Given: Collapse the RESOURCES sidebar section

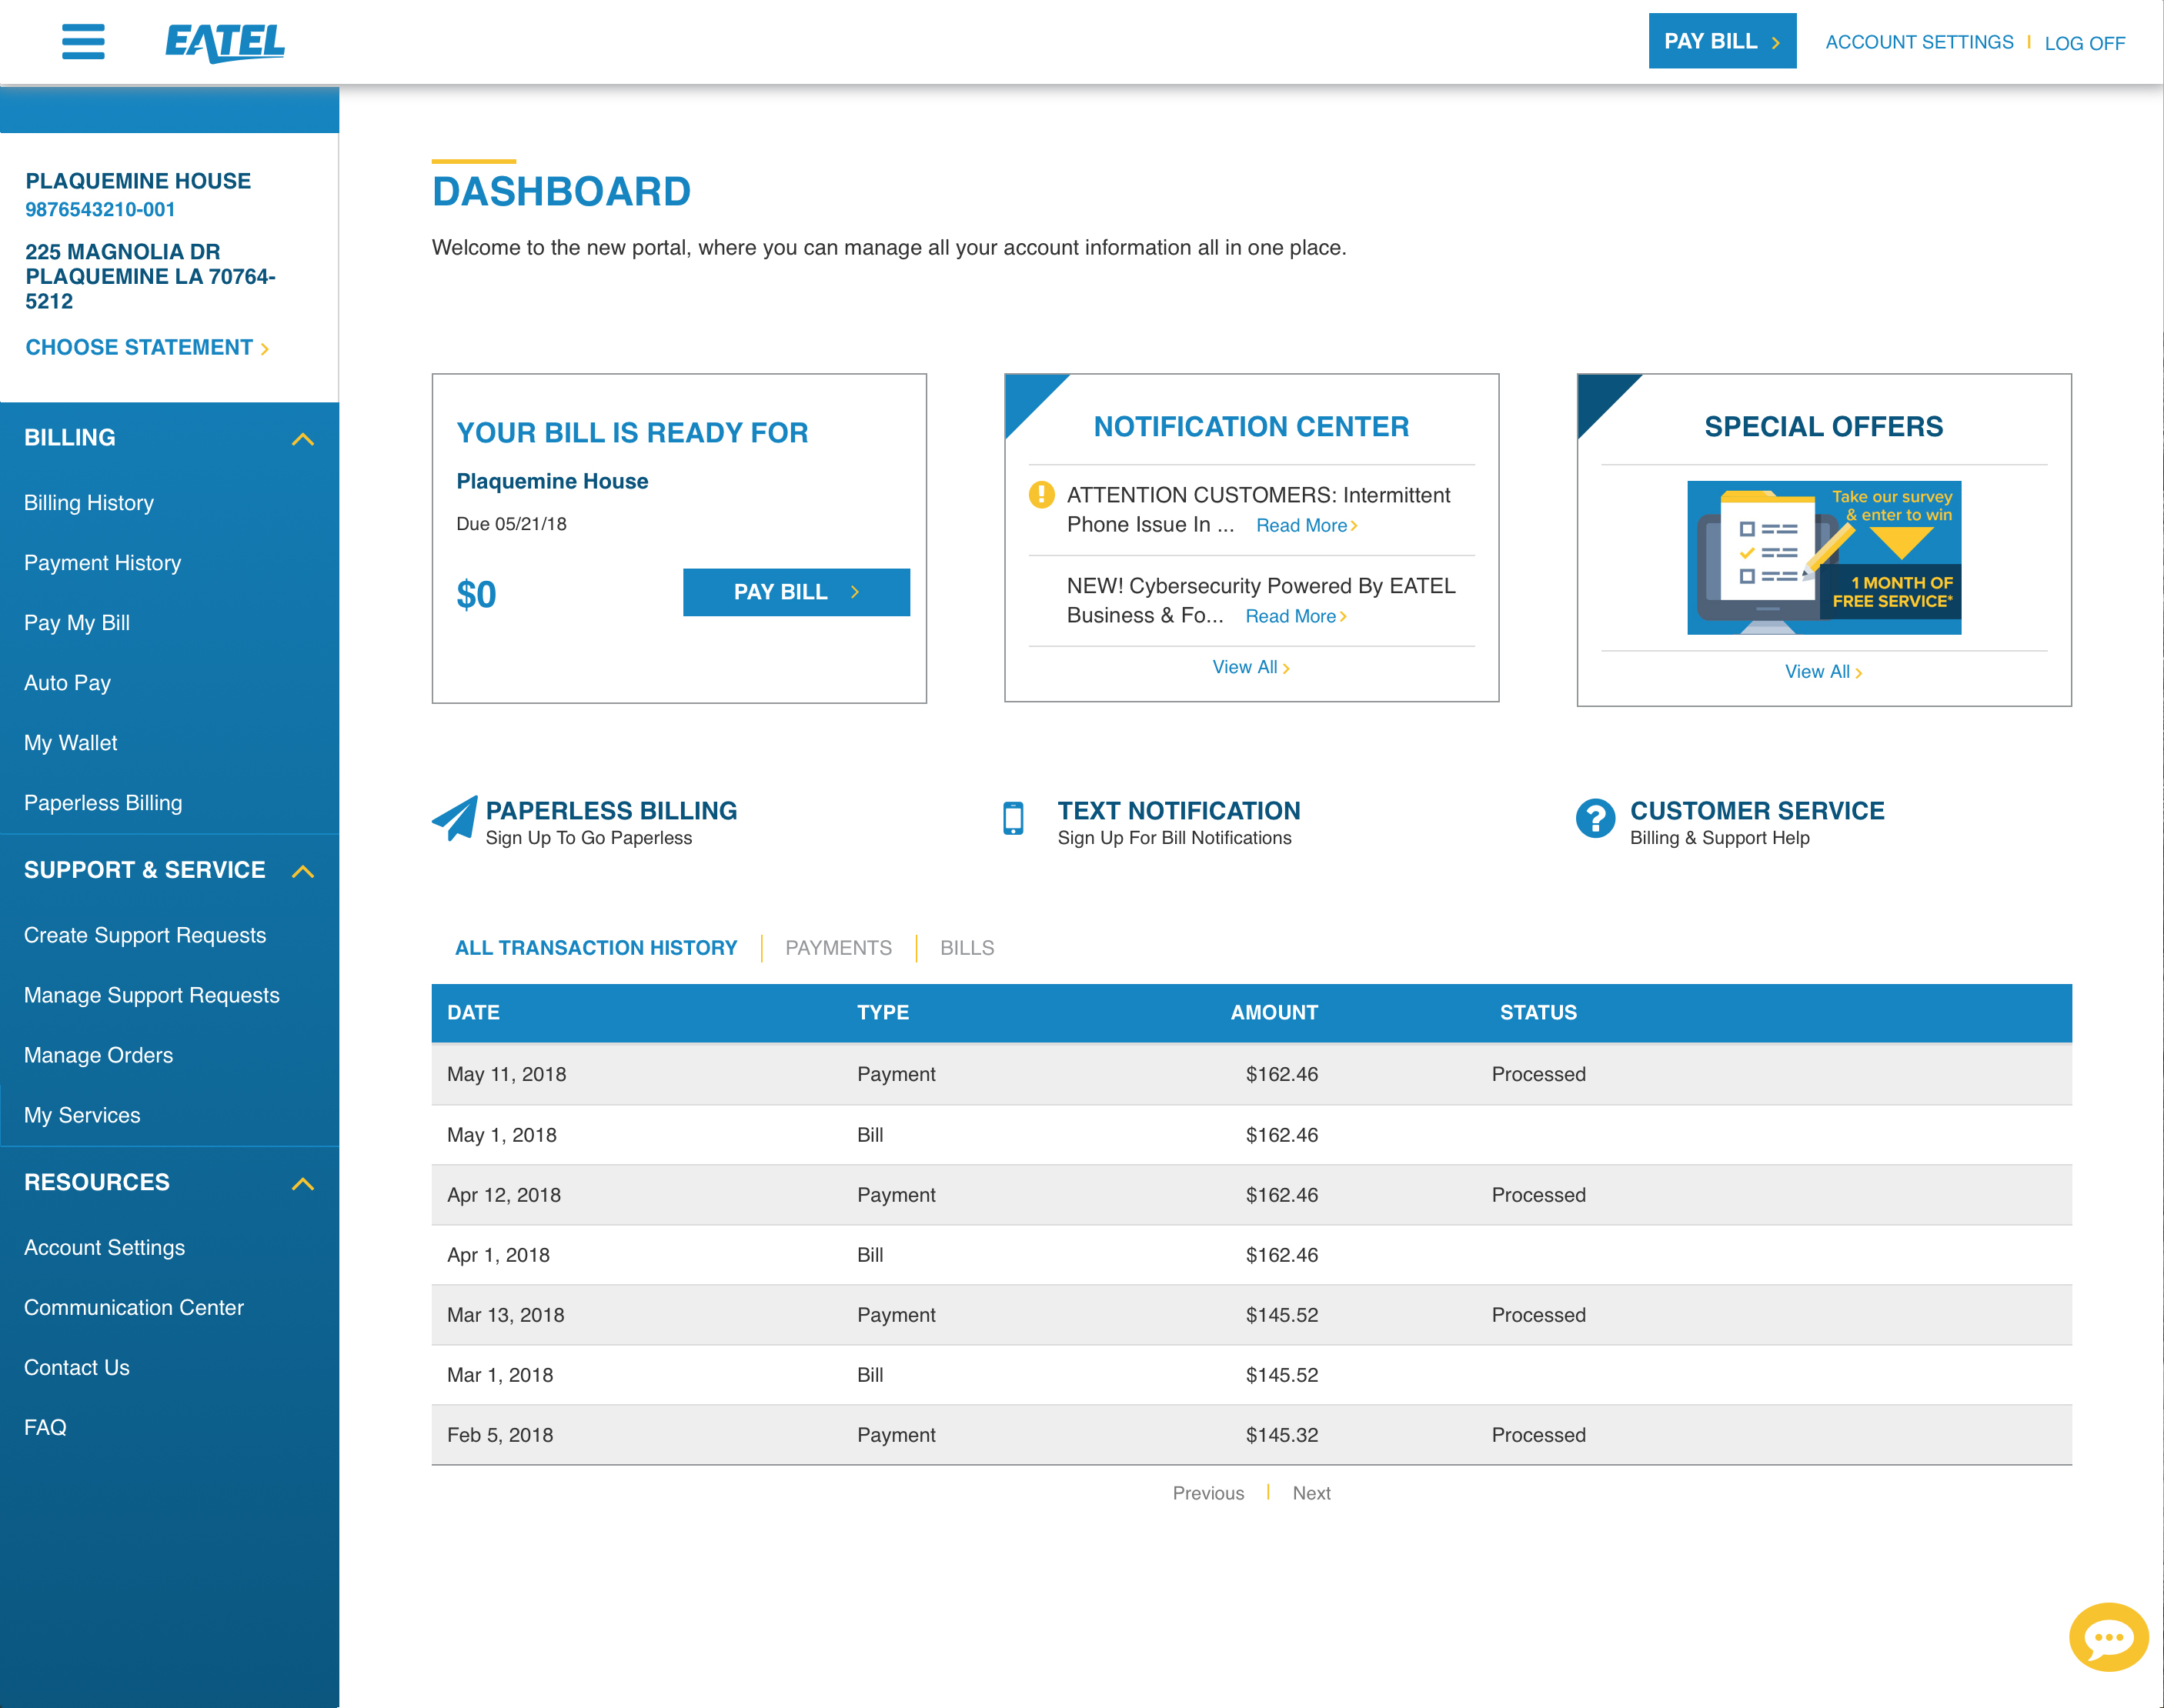Looking at the screenshot, I should 302,1183.
